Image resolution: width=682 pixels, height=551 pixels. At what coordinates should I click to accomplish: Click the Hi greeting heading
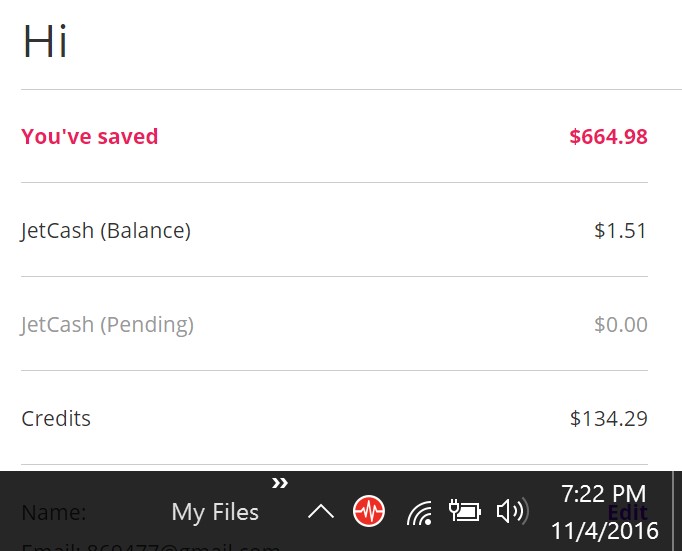(45, 43)
